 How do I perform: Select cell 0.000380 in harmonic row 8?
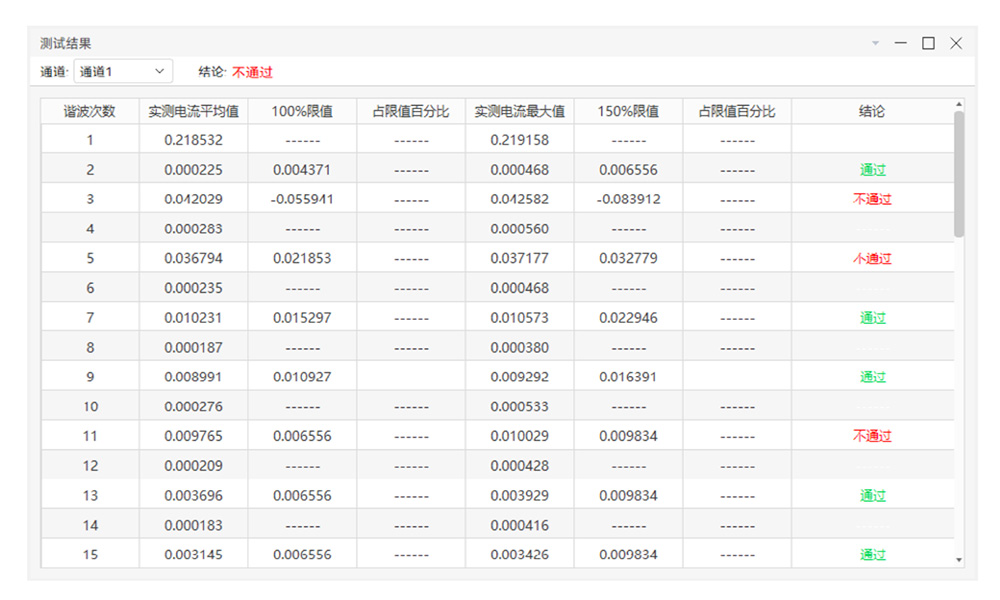[x=520, y=348]
